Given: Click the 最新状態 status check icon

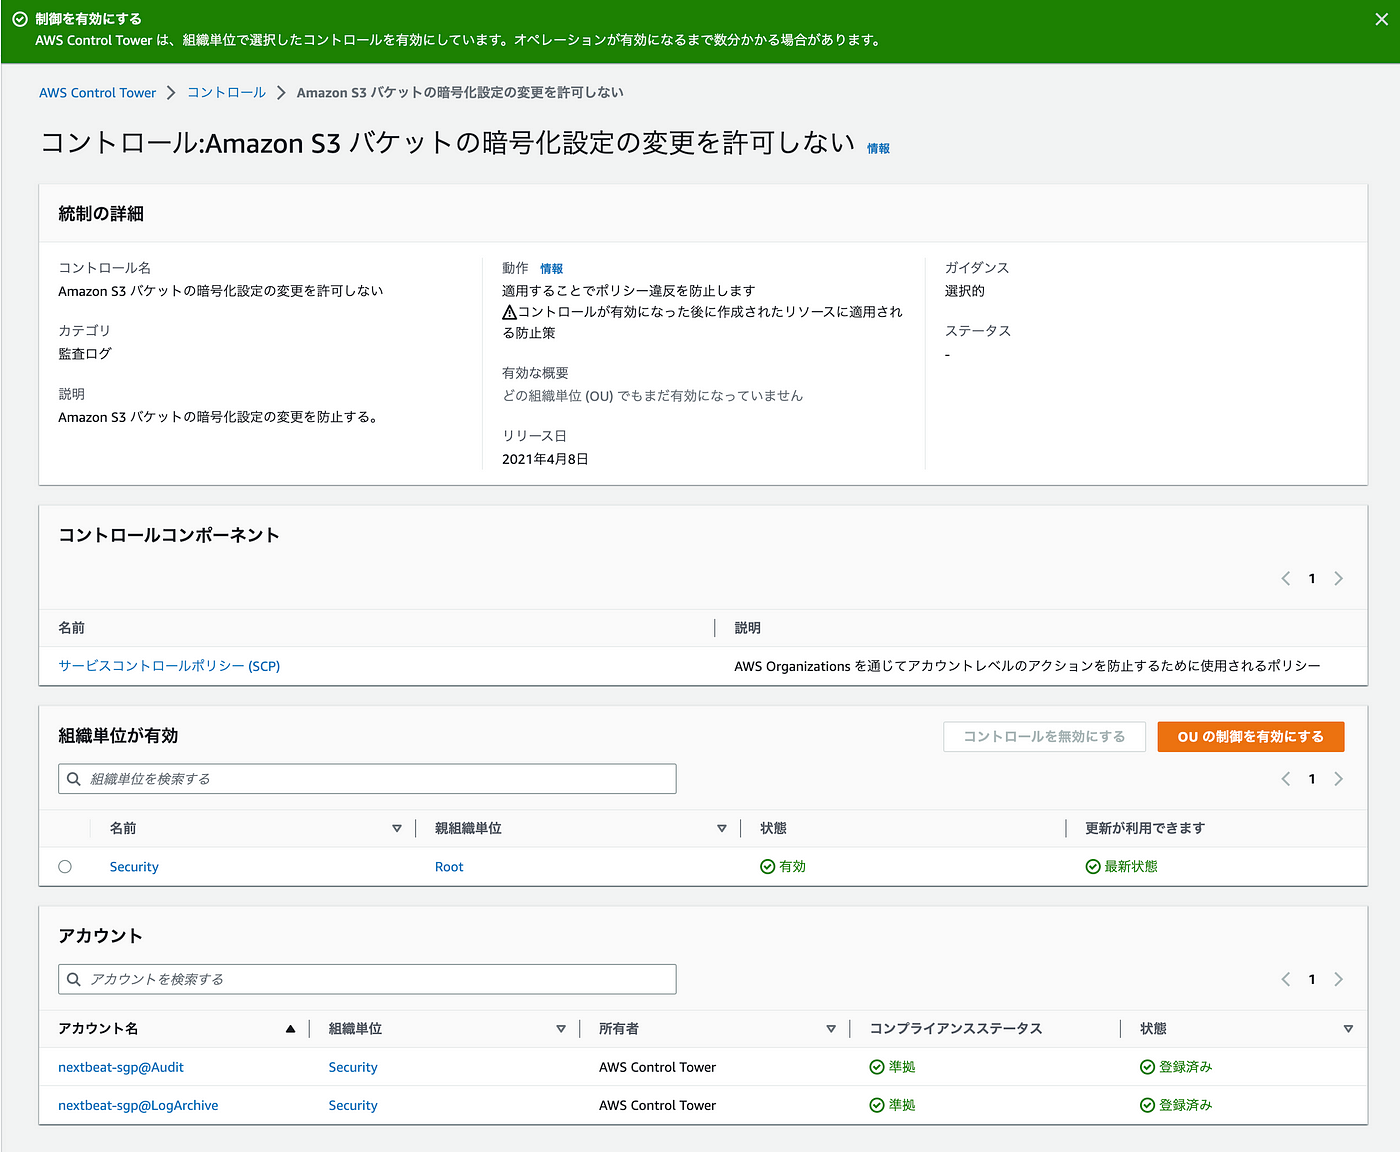Looking at the screenshot, I should (1093, 867).
